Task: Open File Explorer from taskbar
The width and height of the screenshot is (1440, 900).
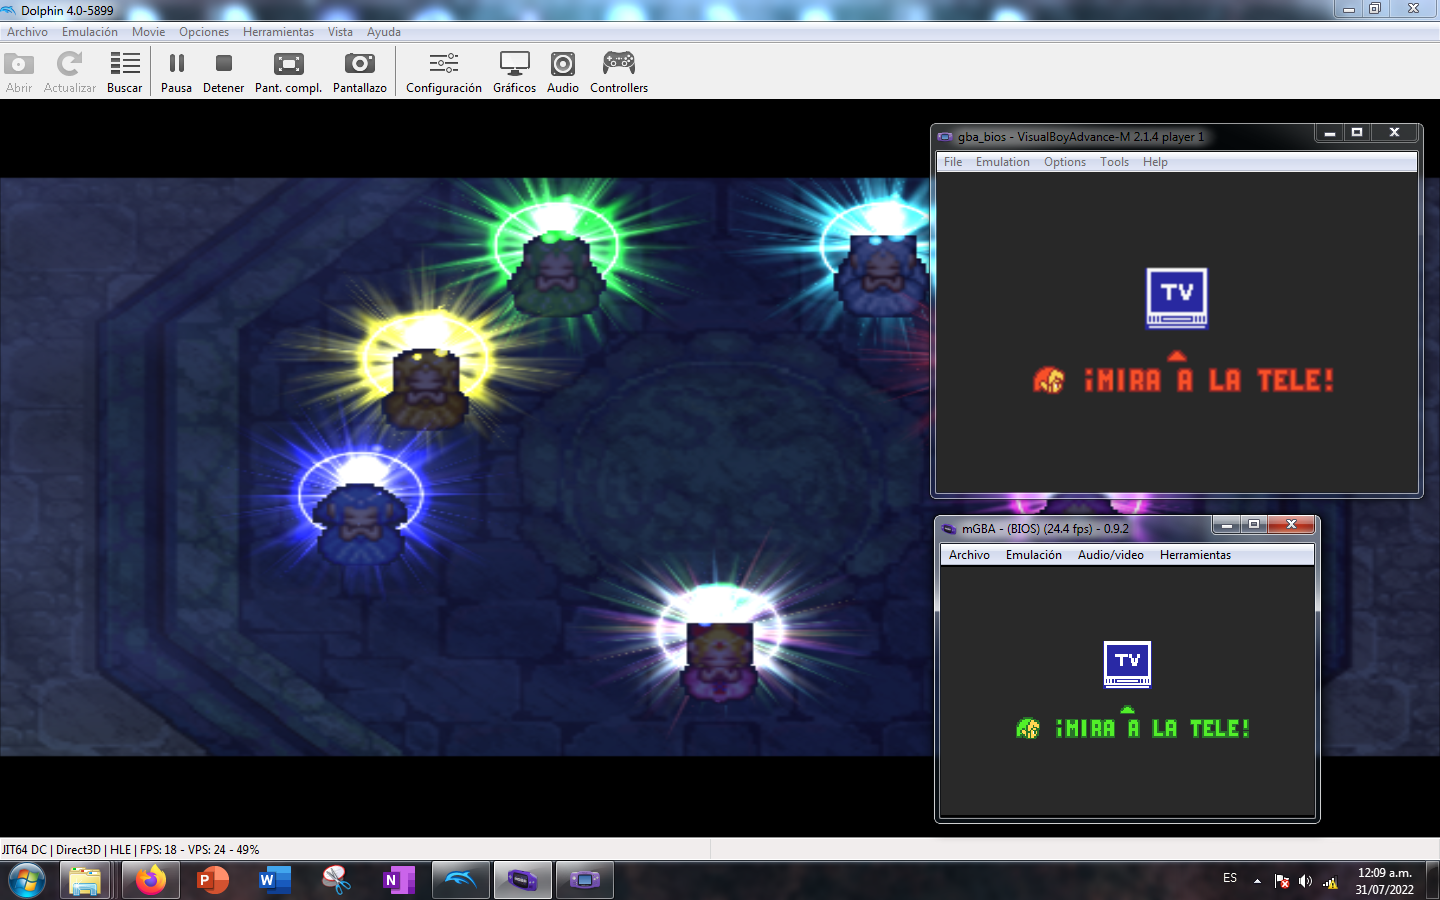Action: (x=85, y=880)
